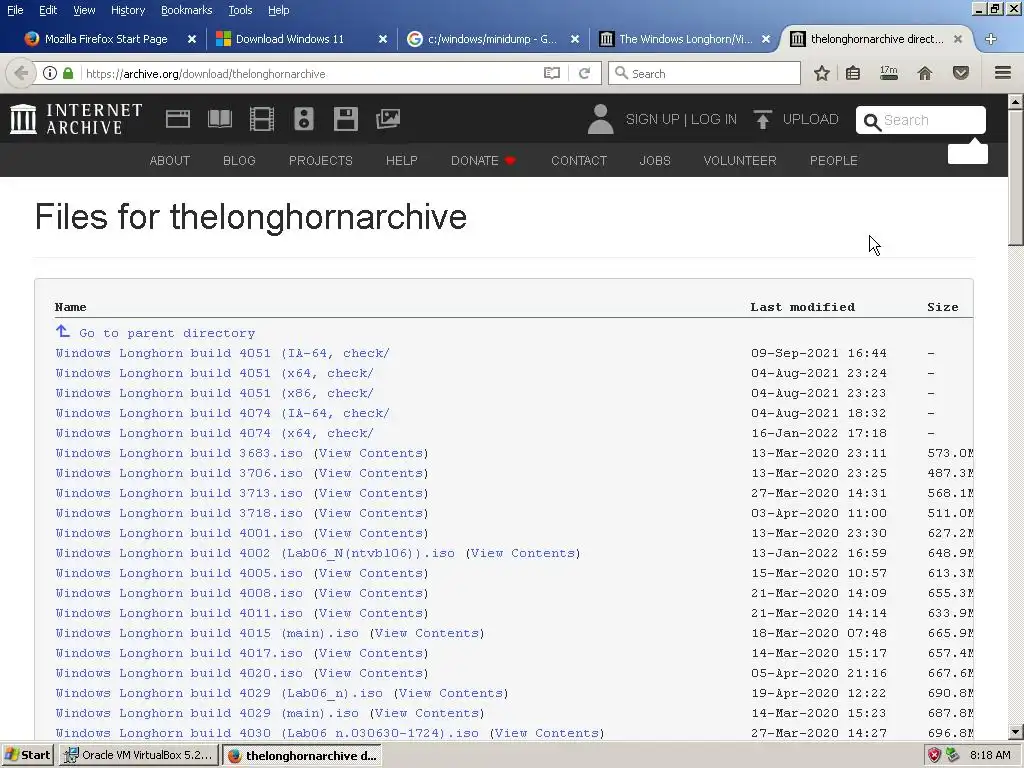The width and height of the screenshot is (1024, 768).
Task: Open the BLOG navigation link
Action: click(x=239, y=161)
